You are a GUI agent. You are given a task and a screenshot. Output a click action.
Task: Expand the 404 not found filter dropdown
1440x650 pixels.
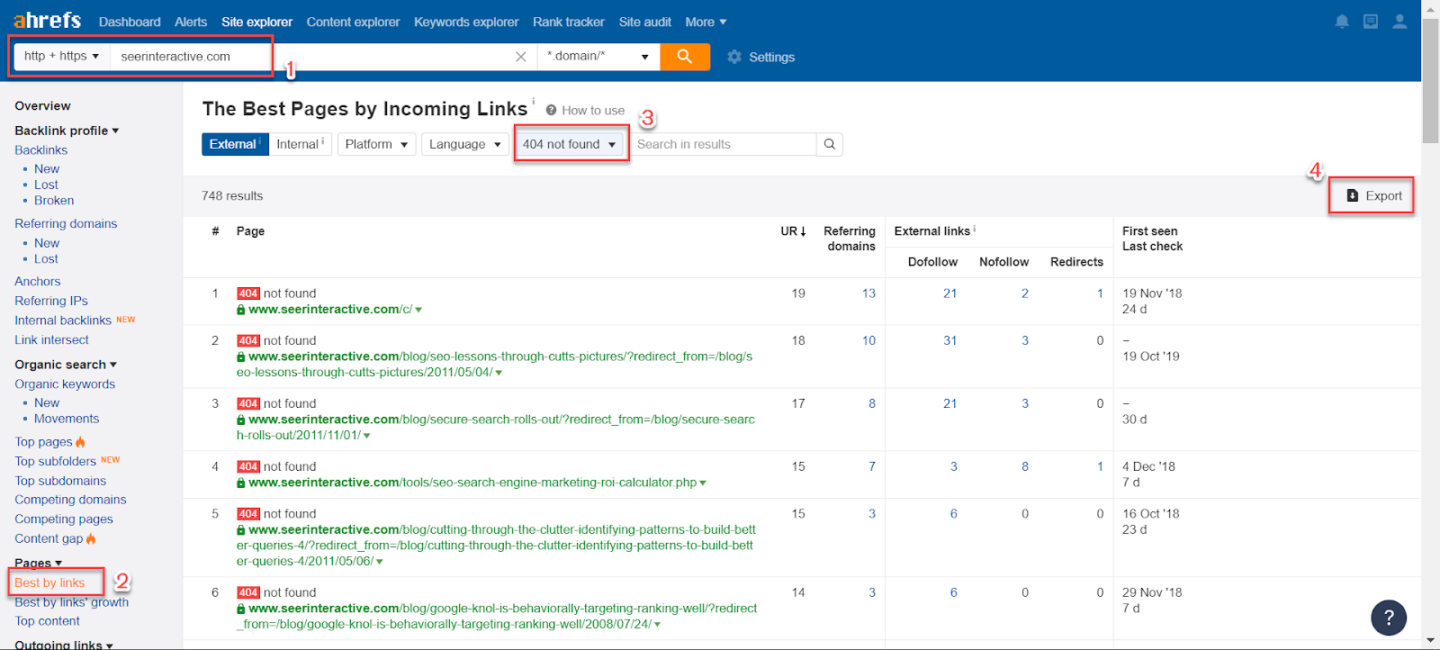coord(570,144)
